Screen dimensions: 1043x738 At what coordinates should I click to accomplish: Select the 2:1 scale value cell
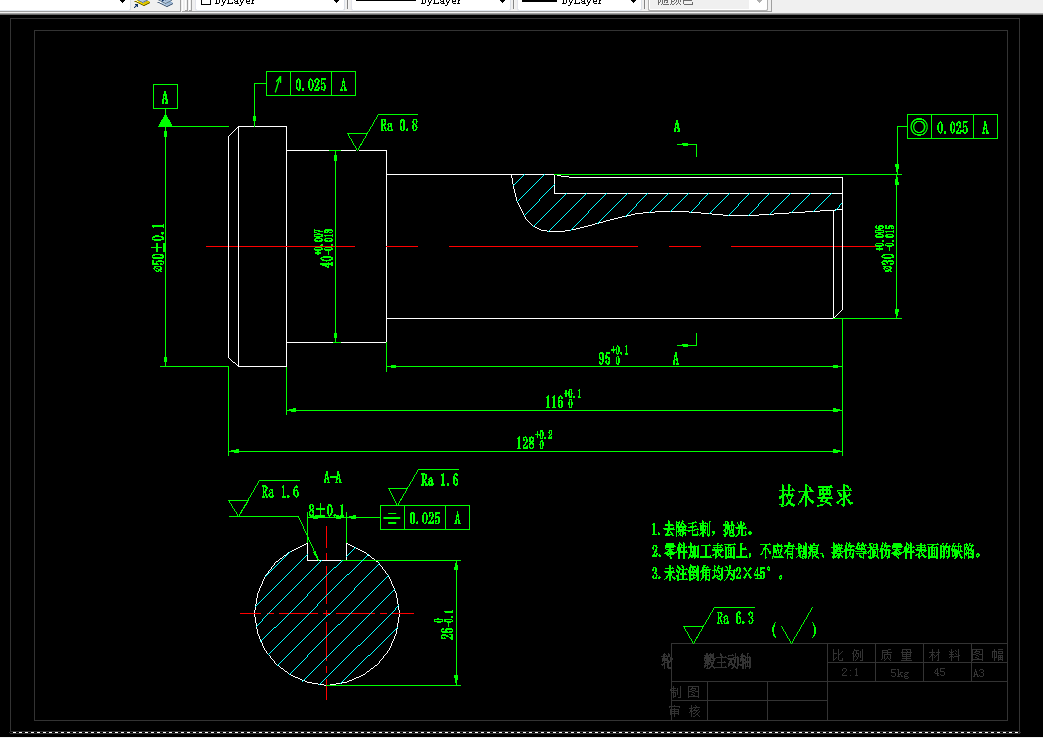849,673
